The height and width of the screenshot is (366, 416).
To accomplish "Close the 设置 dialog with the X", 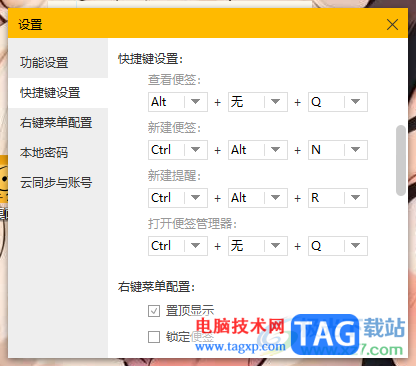I will click(x=392, y=24).
